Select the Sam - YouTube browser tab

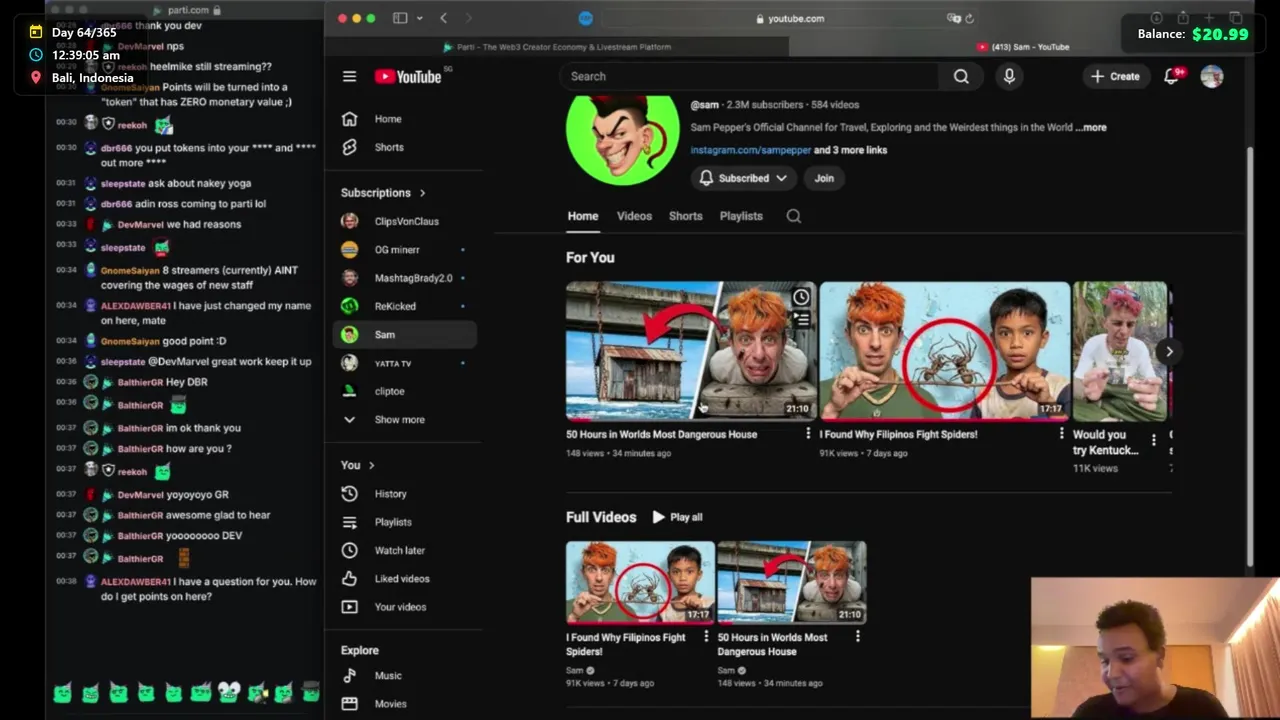tap(1022, 47)
